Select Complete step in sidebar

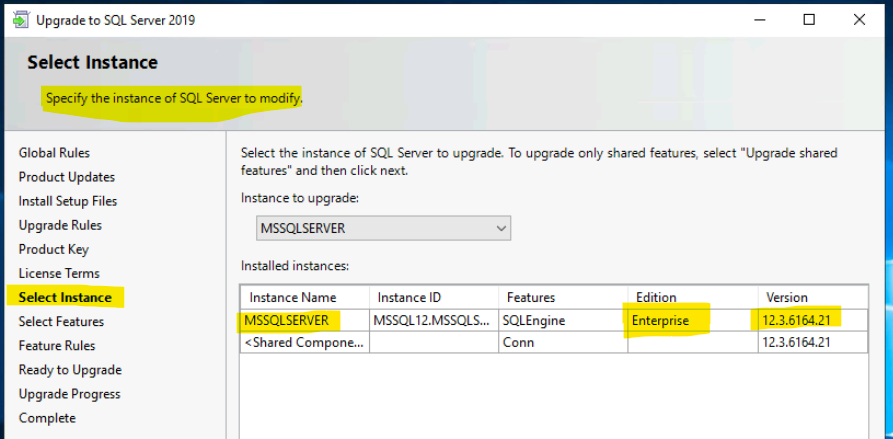pos(47,418)
